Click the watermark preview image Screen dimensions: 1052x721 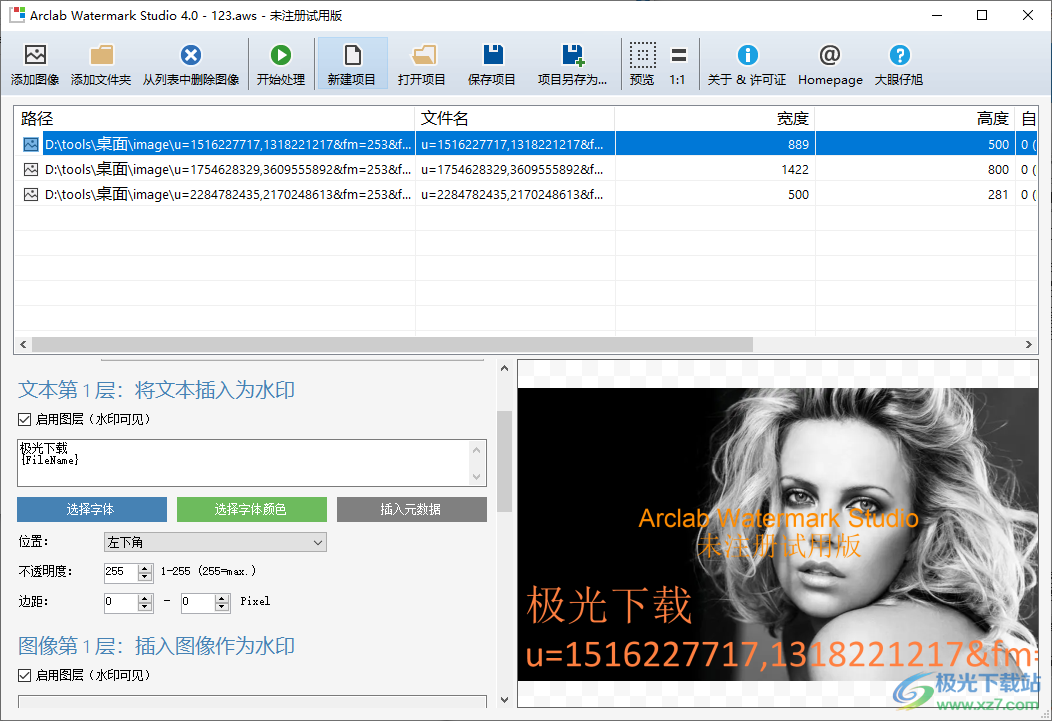pos(778,535)
